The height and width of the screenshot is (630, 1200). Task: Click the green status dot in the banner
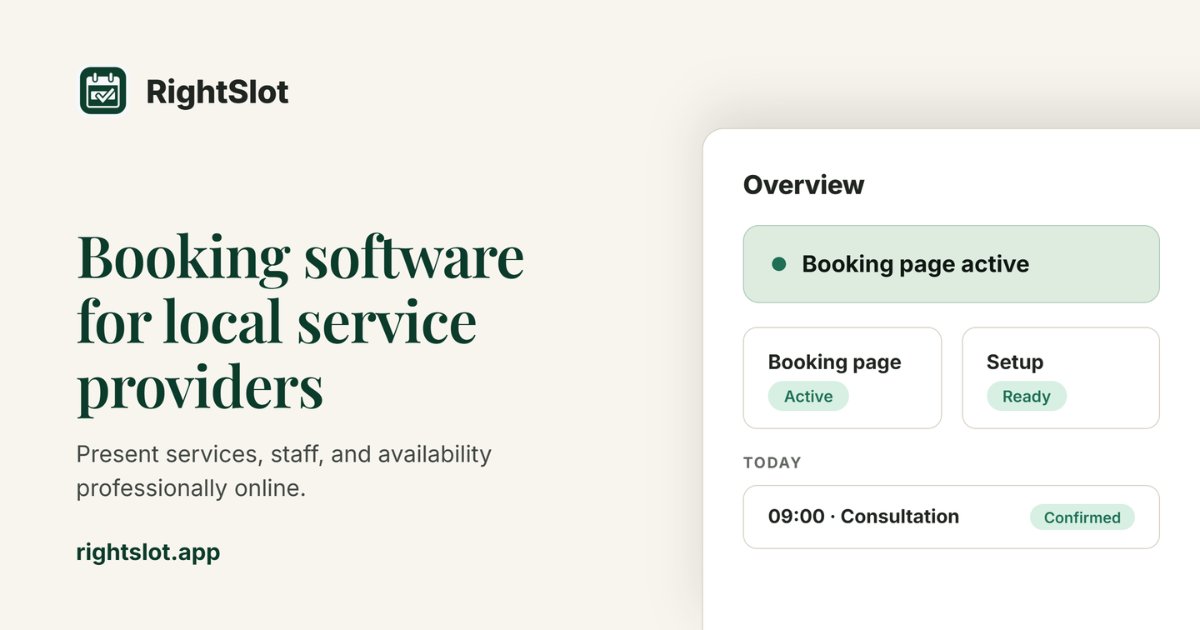[779, 264]
